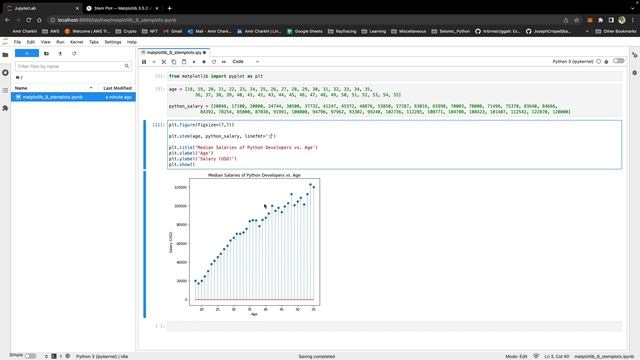Open the running terminals and kernels sidebar
The image size is (640, 360).
(5, 73)
